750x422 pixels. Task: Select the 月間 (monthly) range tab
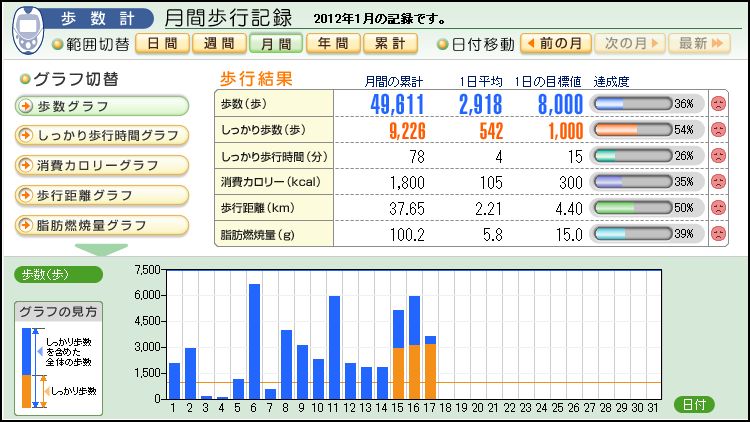click(x=276, y=44)
